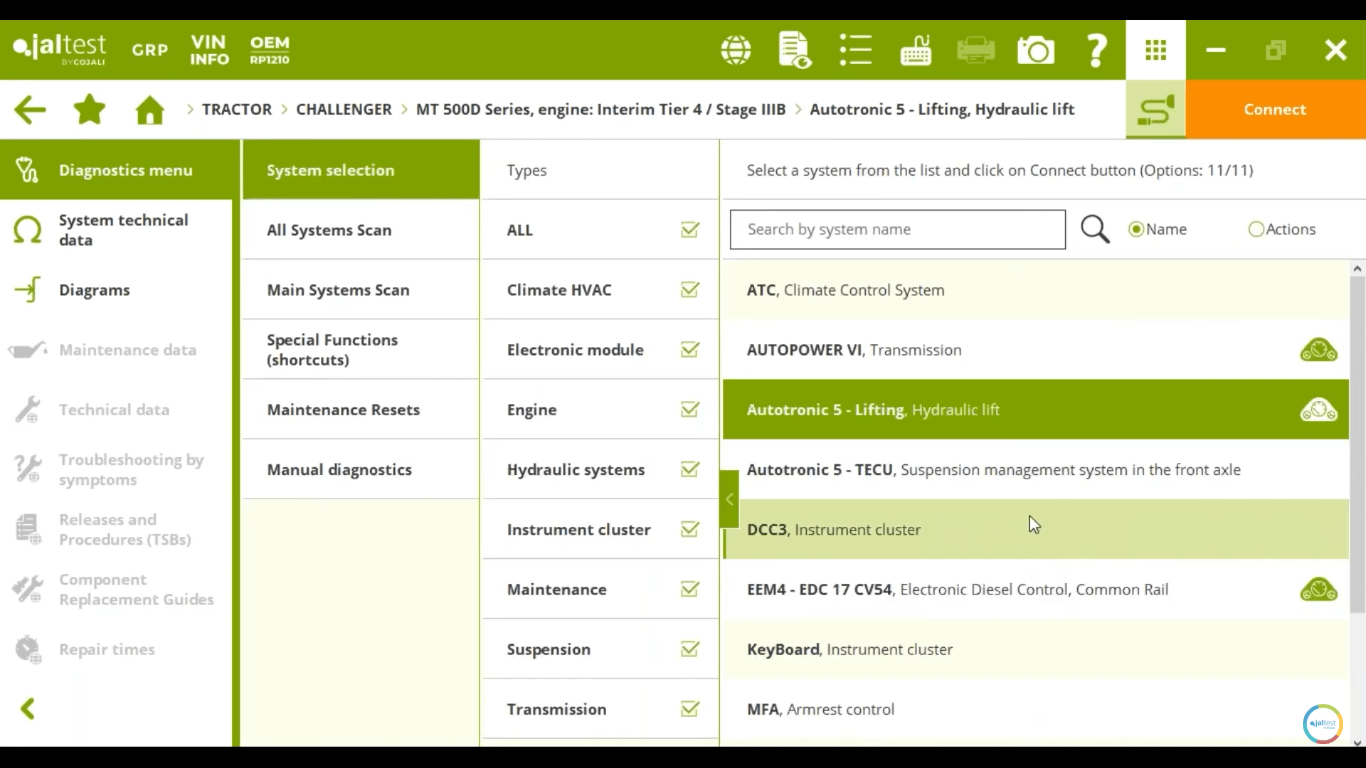Click the globe language icon in header

click(736, 50)
